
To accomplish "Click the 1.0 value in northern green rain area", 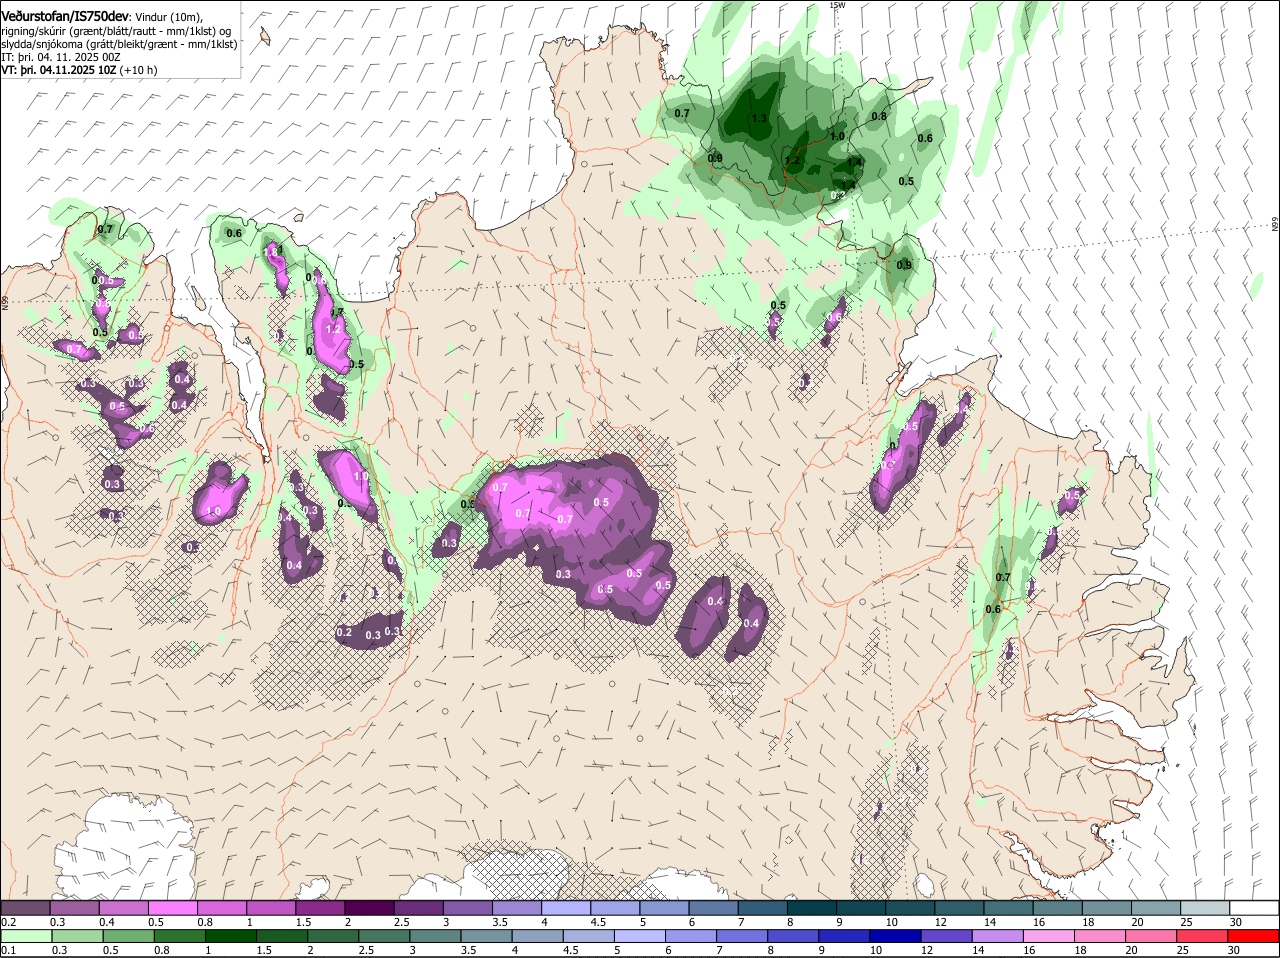I will click(838, 136).
